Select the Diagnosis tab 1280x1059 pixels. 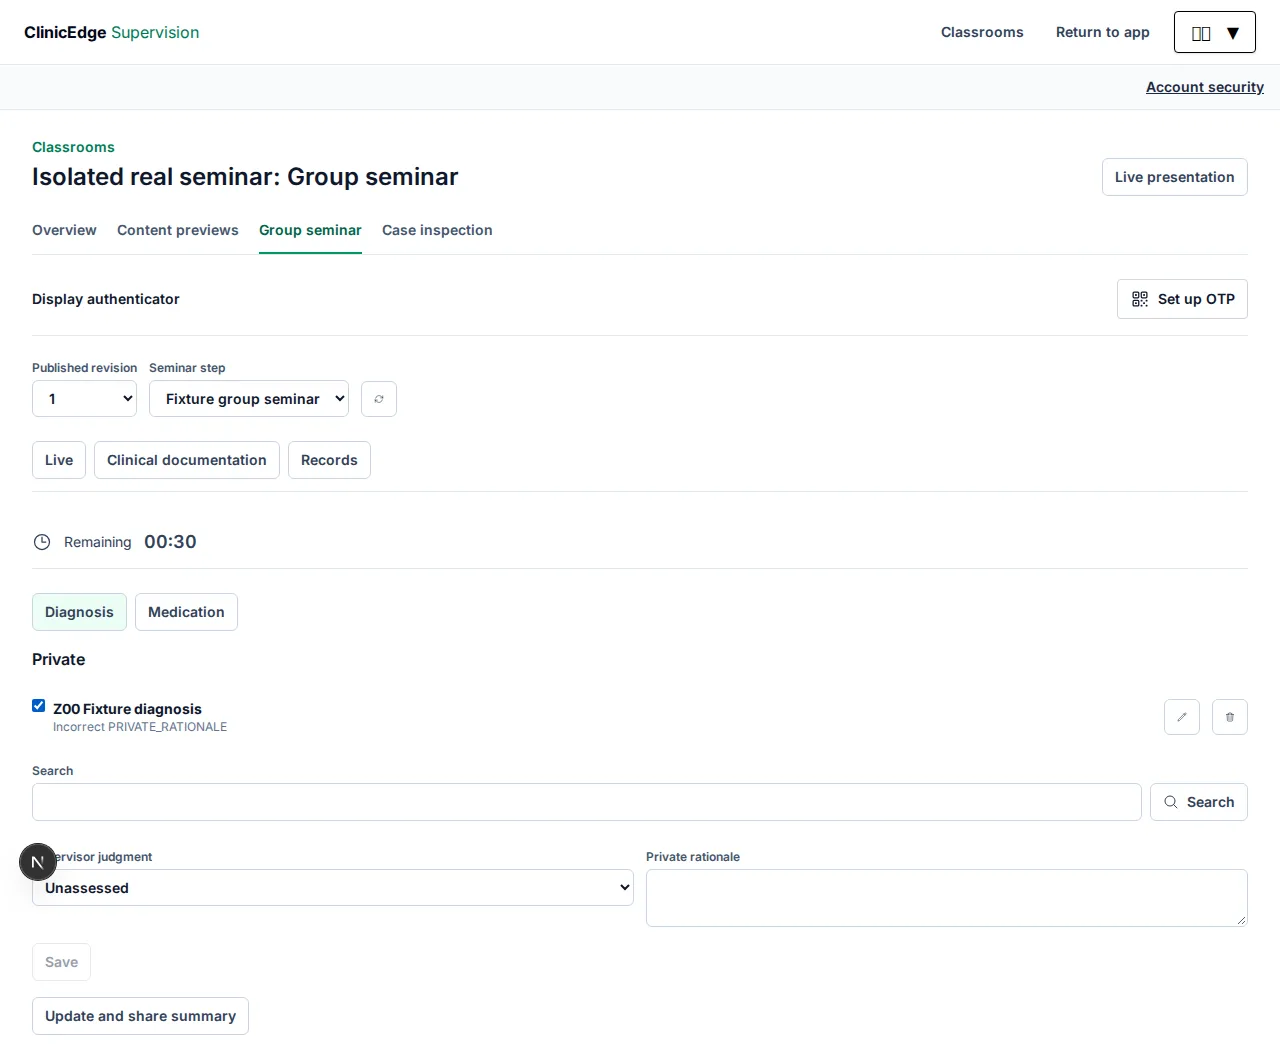point(79,612)
